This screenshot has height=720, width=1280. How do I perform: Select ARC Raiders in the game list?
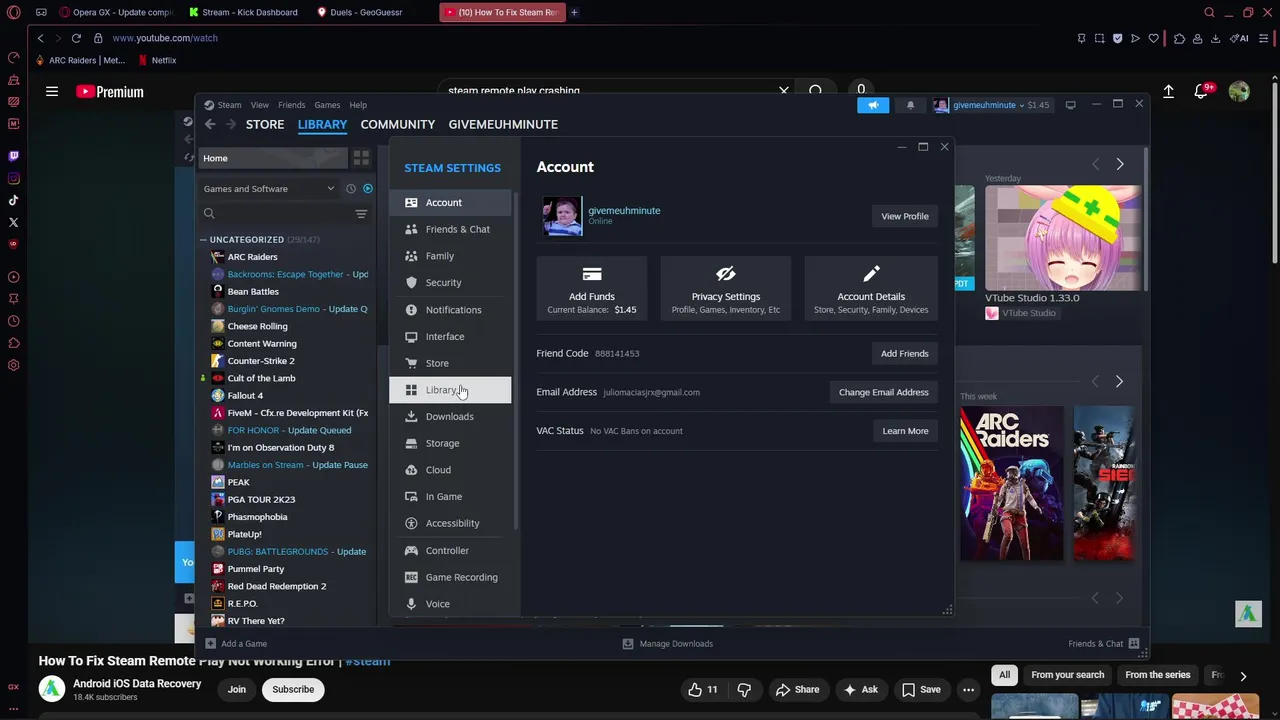point(252,257)
